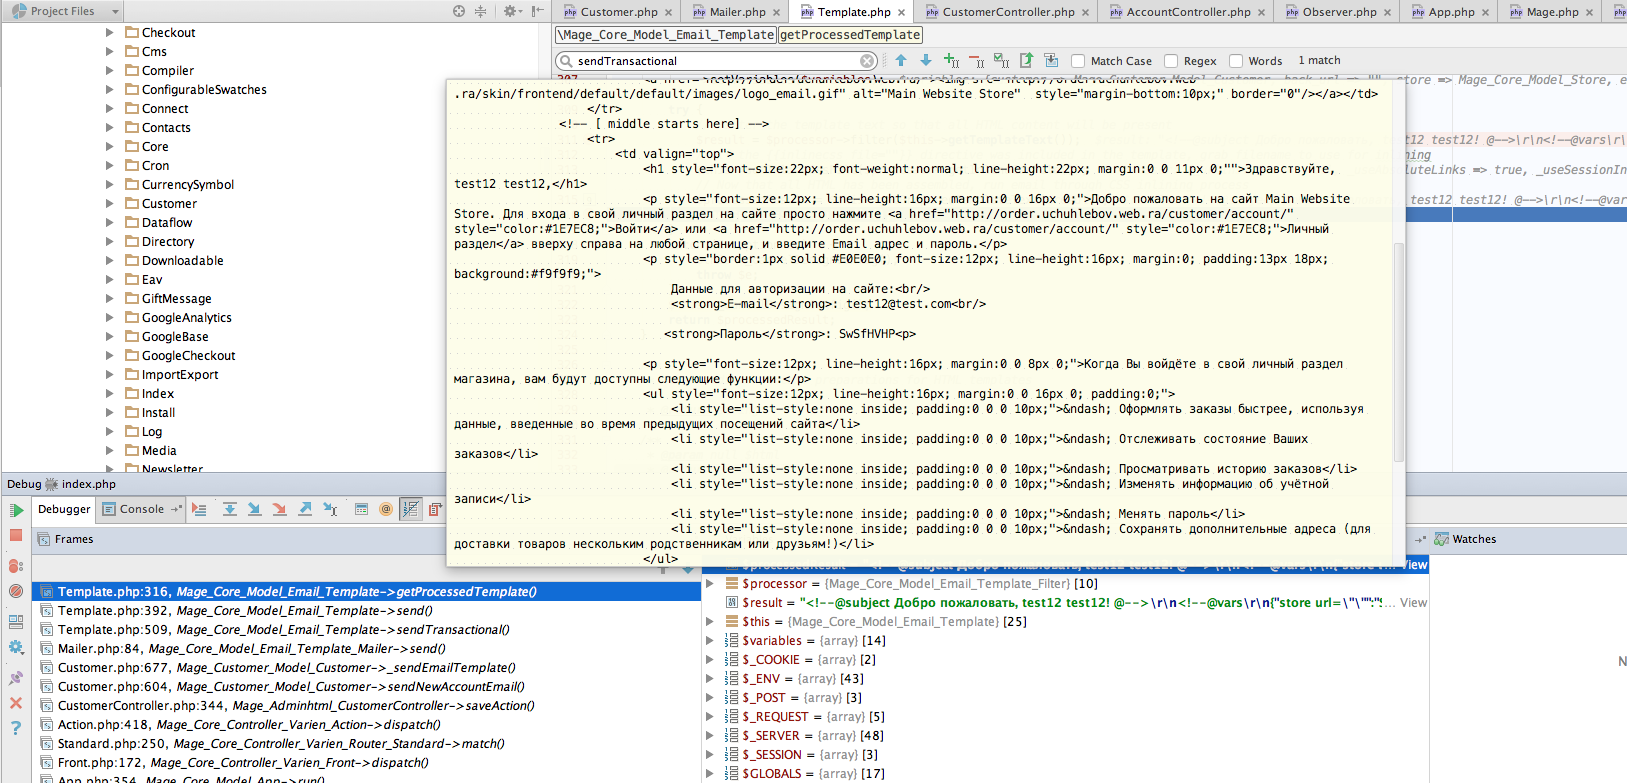Step into the function
This screenshot has height=783, width=1627.
[254, 509]
